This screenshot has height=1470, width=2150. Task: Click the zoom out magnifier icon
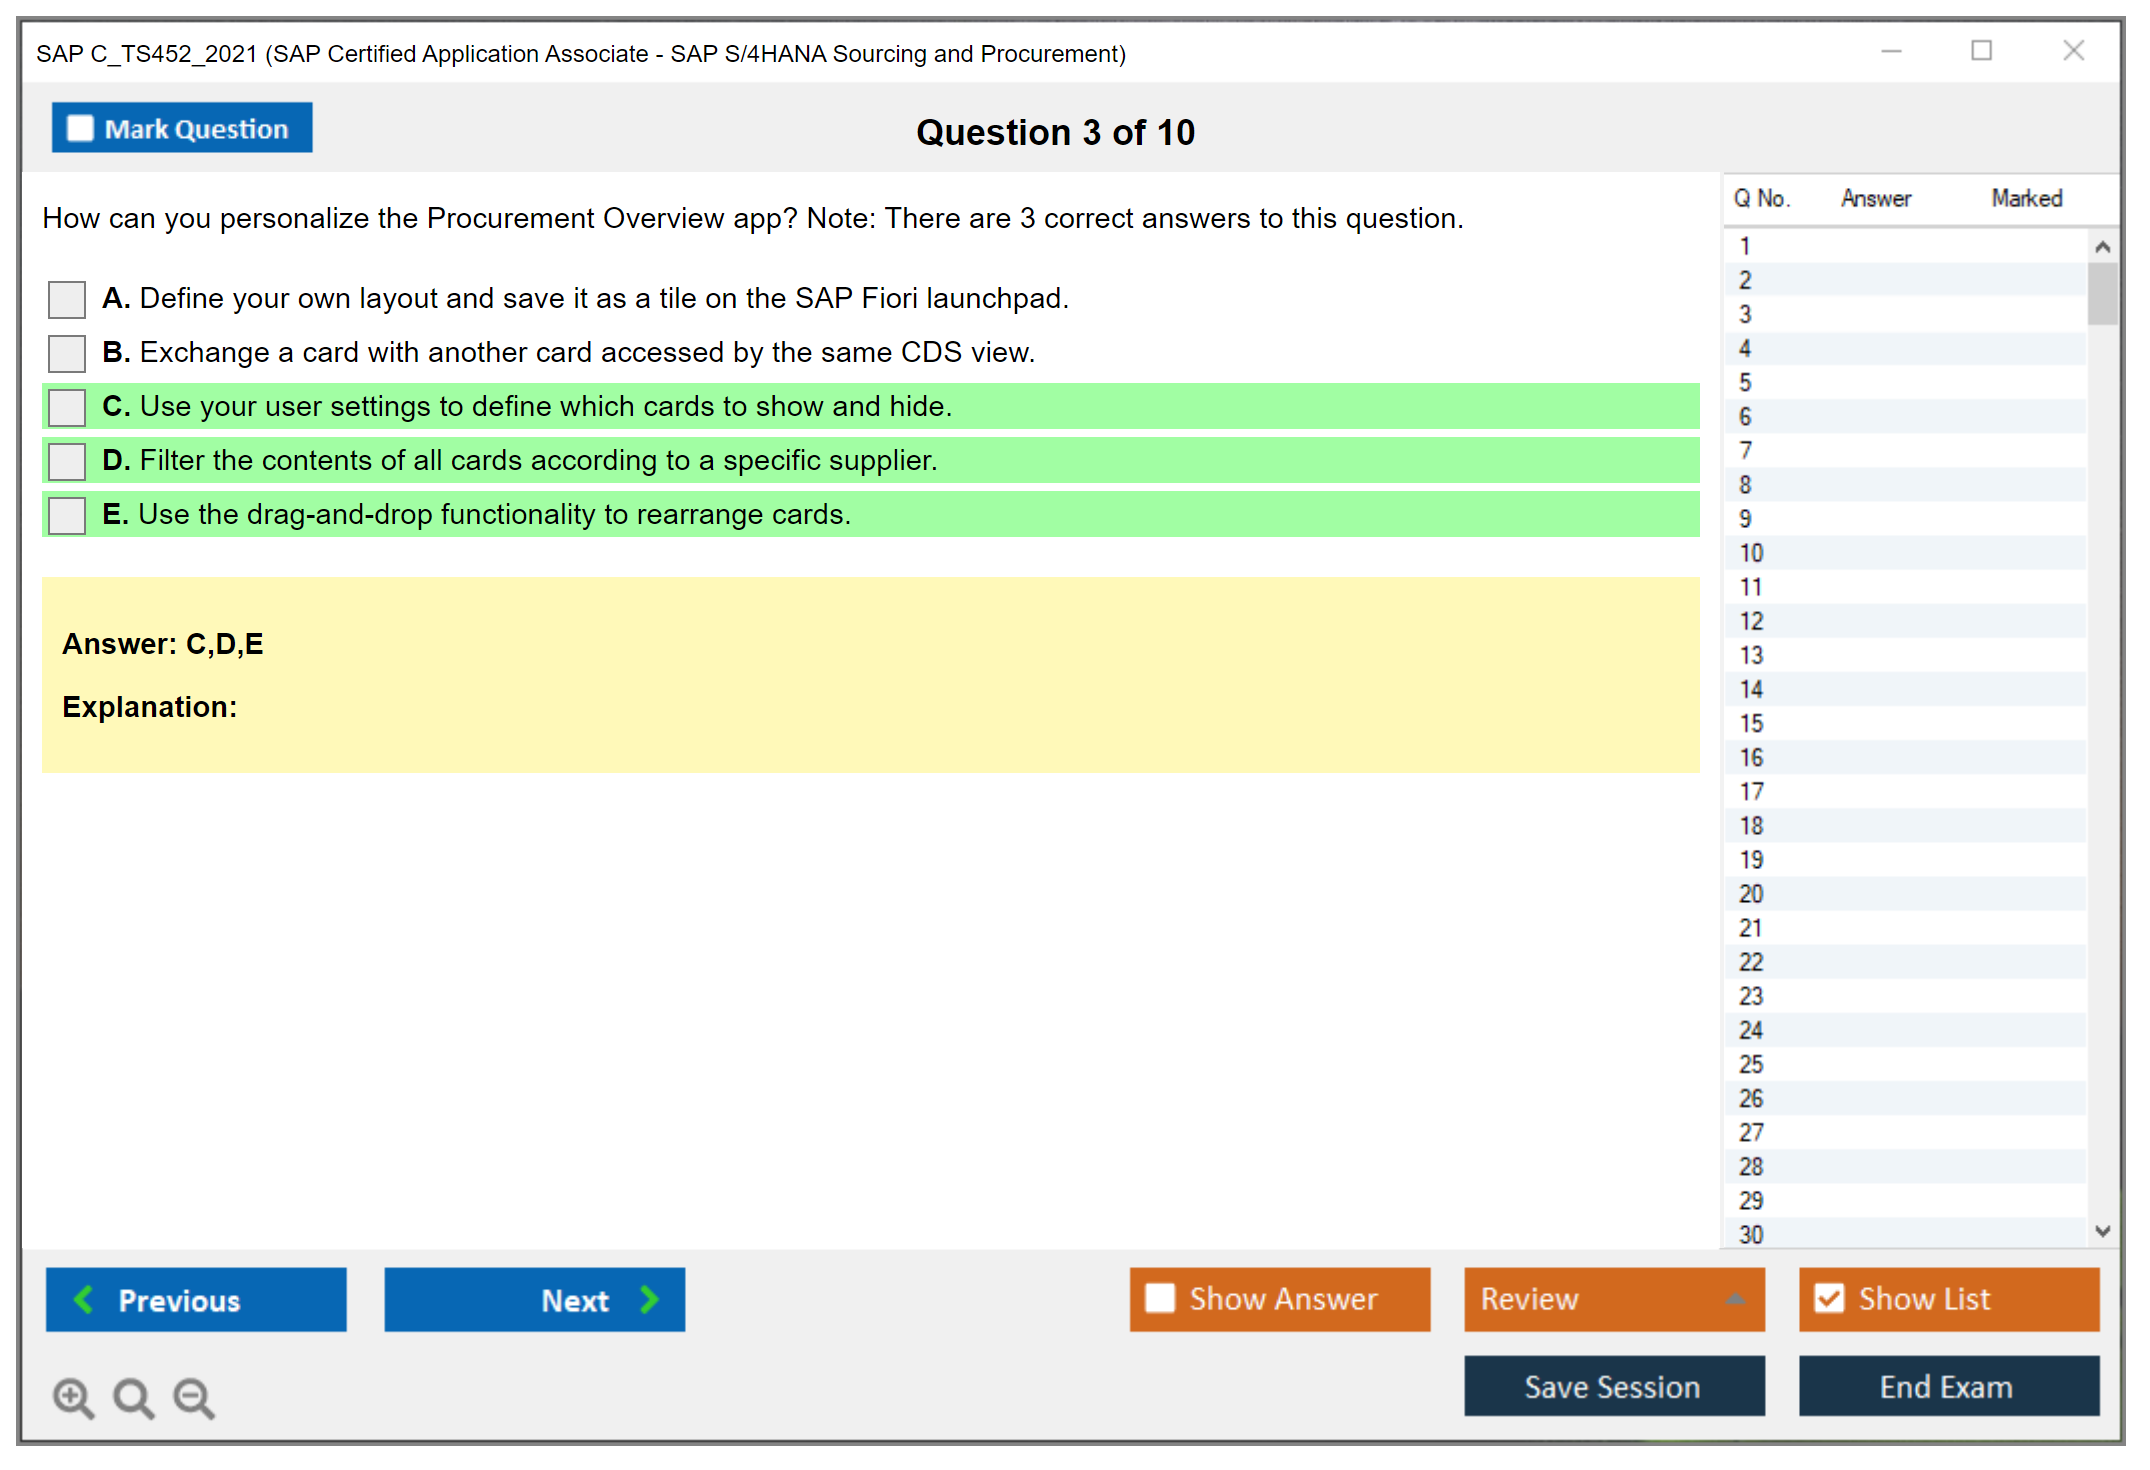[x=194, y=1397]
